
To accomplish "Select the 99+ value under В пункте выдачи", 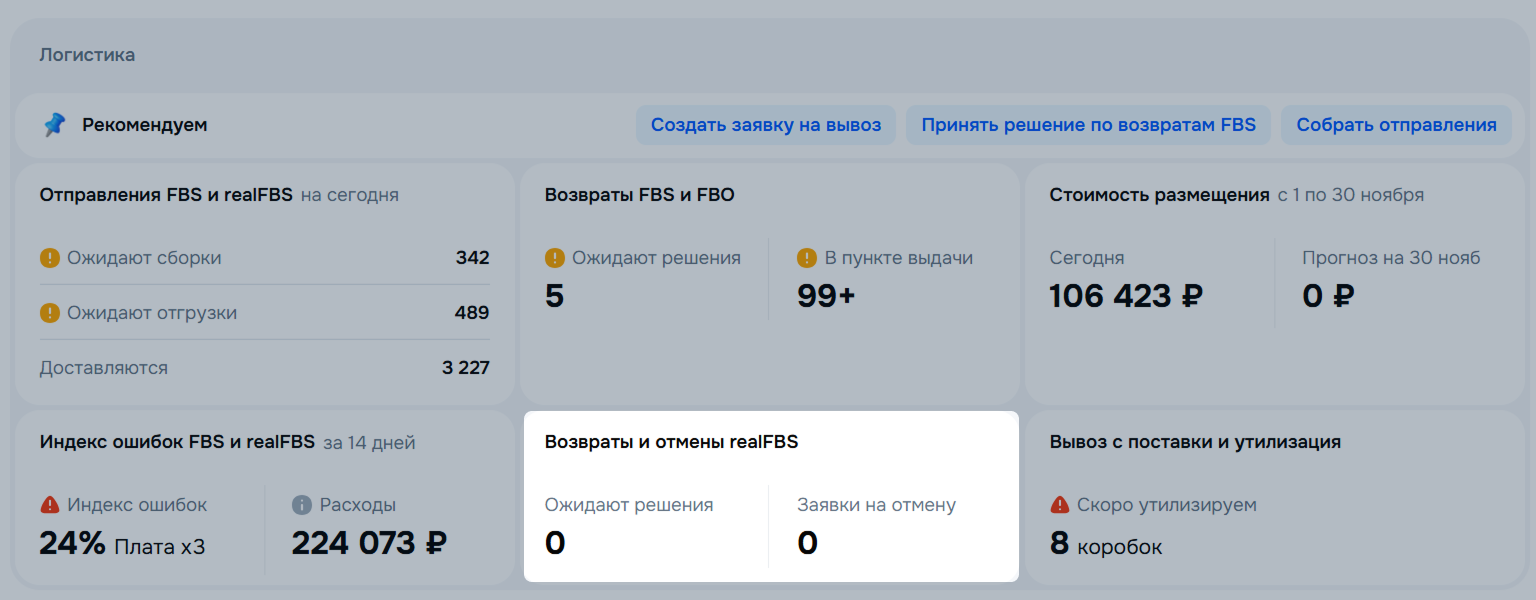I will [x=826, y=296].
